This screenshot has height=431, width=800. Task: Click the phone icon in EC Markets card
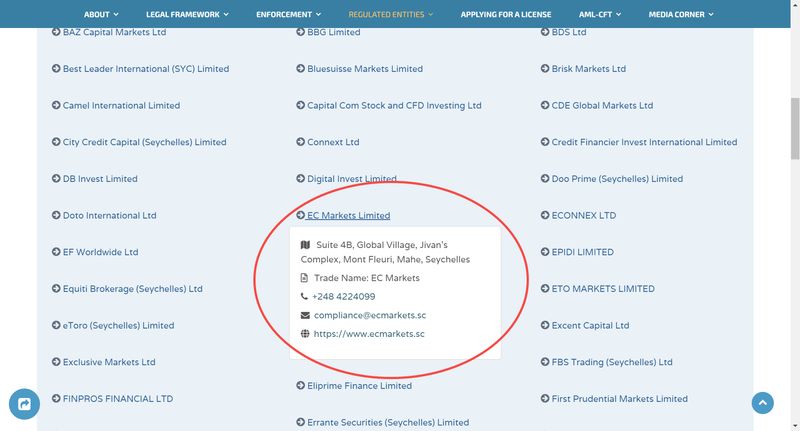tap(304, 296)
